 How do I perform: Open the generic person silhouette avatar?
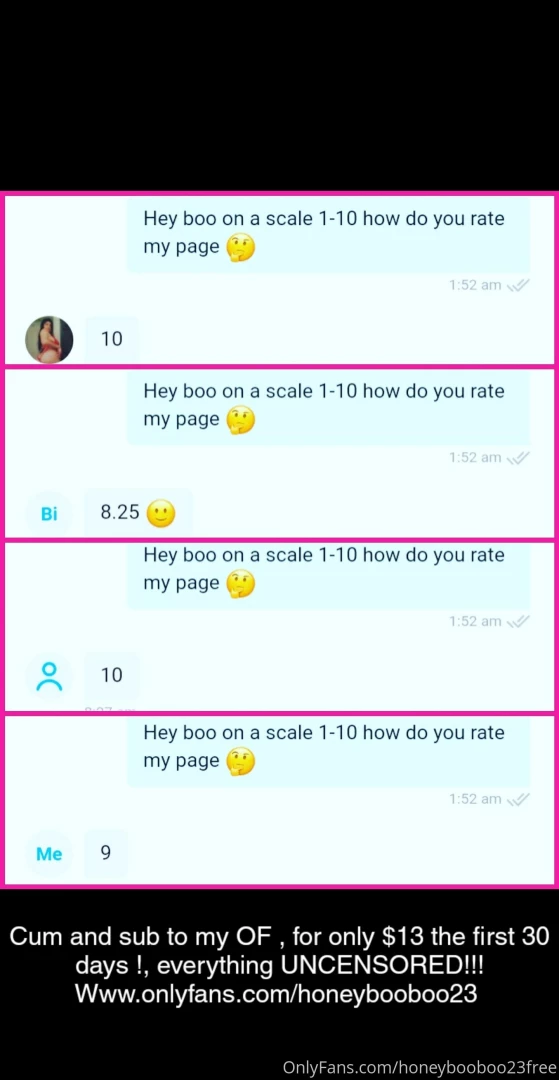pyautogui.click(x=49, y=676)
